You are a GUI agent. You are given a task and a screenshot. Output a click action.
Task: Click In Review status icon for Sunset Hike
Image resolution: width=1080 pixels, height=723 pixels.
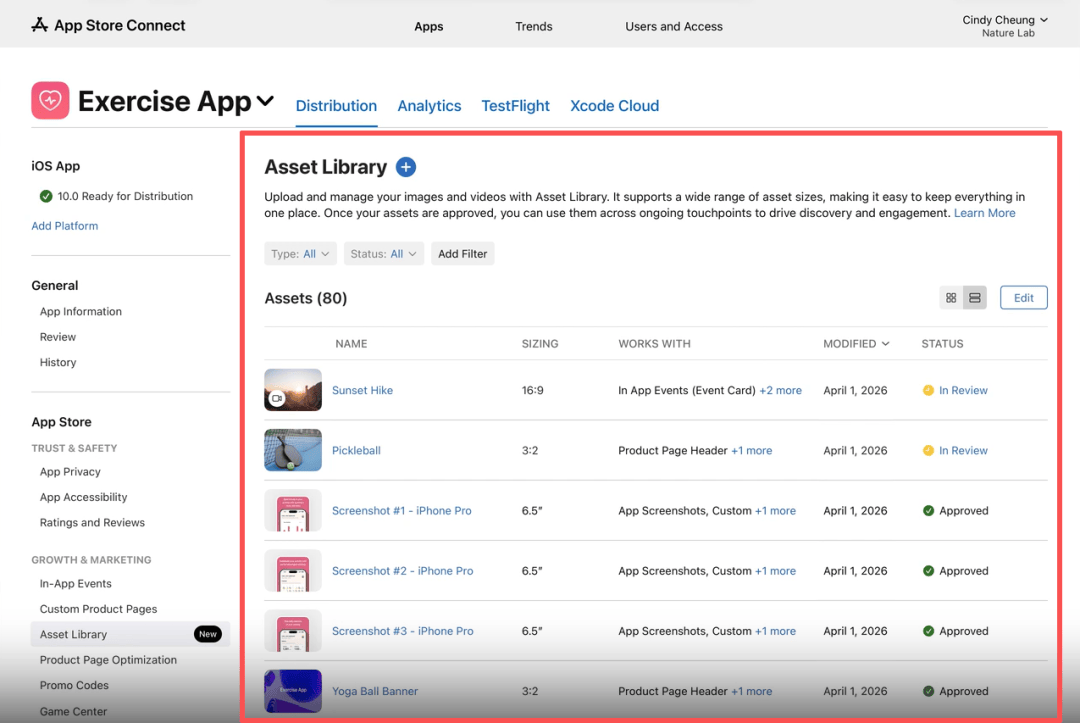click(x=928, y=390)
